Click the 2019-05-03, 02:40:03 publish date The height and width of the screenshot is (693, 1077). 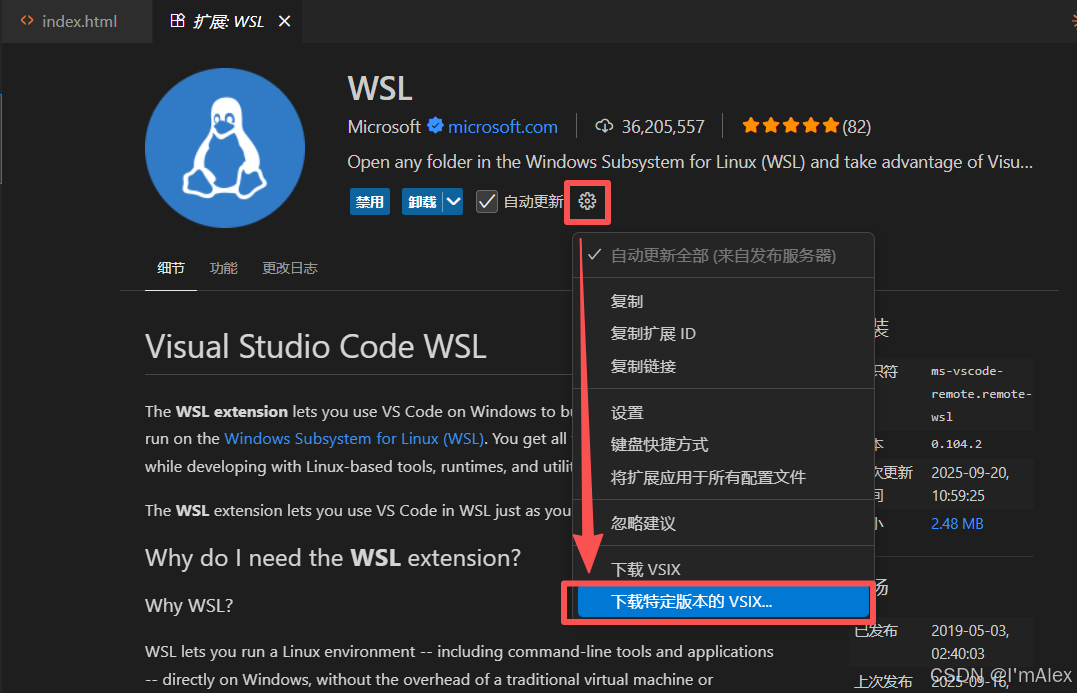pyautogui.click(x=970, y=642)
